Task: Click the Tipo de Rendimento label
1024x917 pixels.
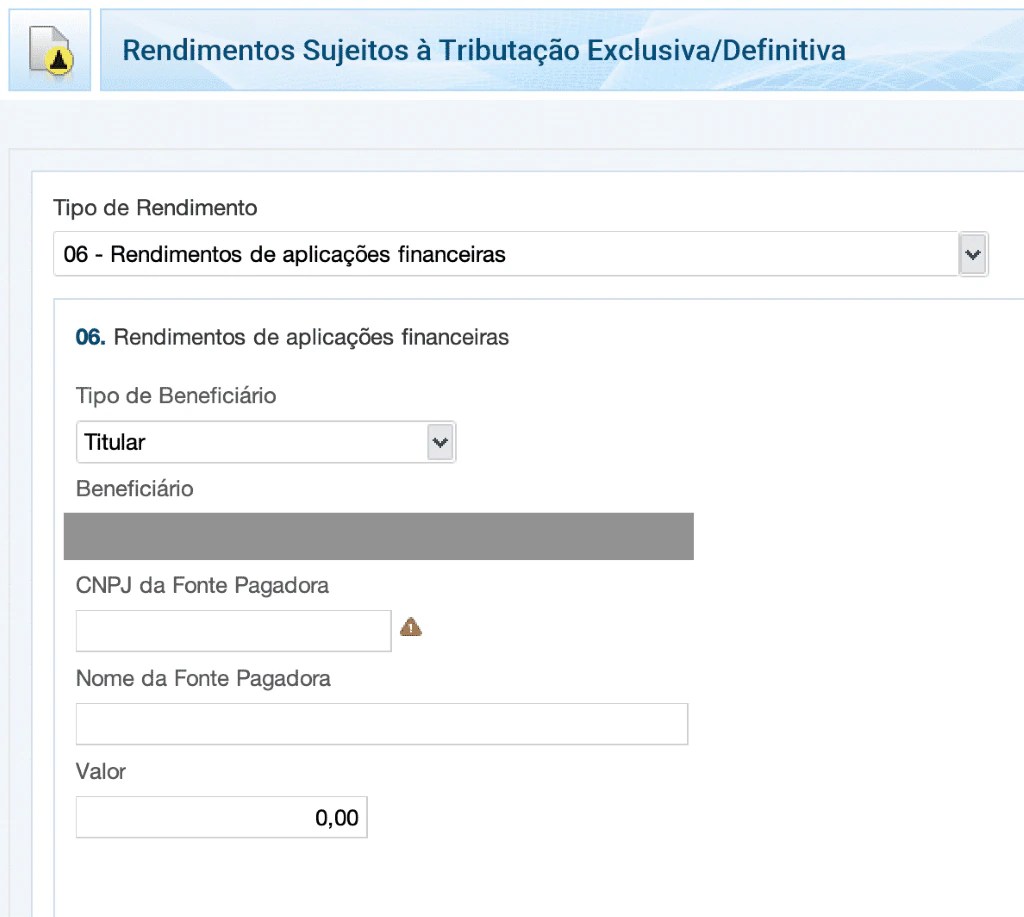Action: pos(154,208)
